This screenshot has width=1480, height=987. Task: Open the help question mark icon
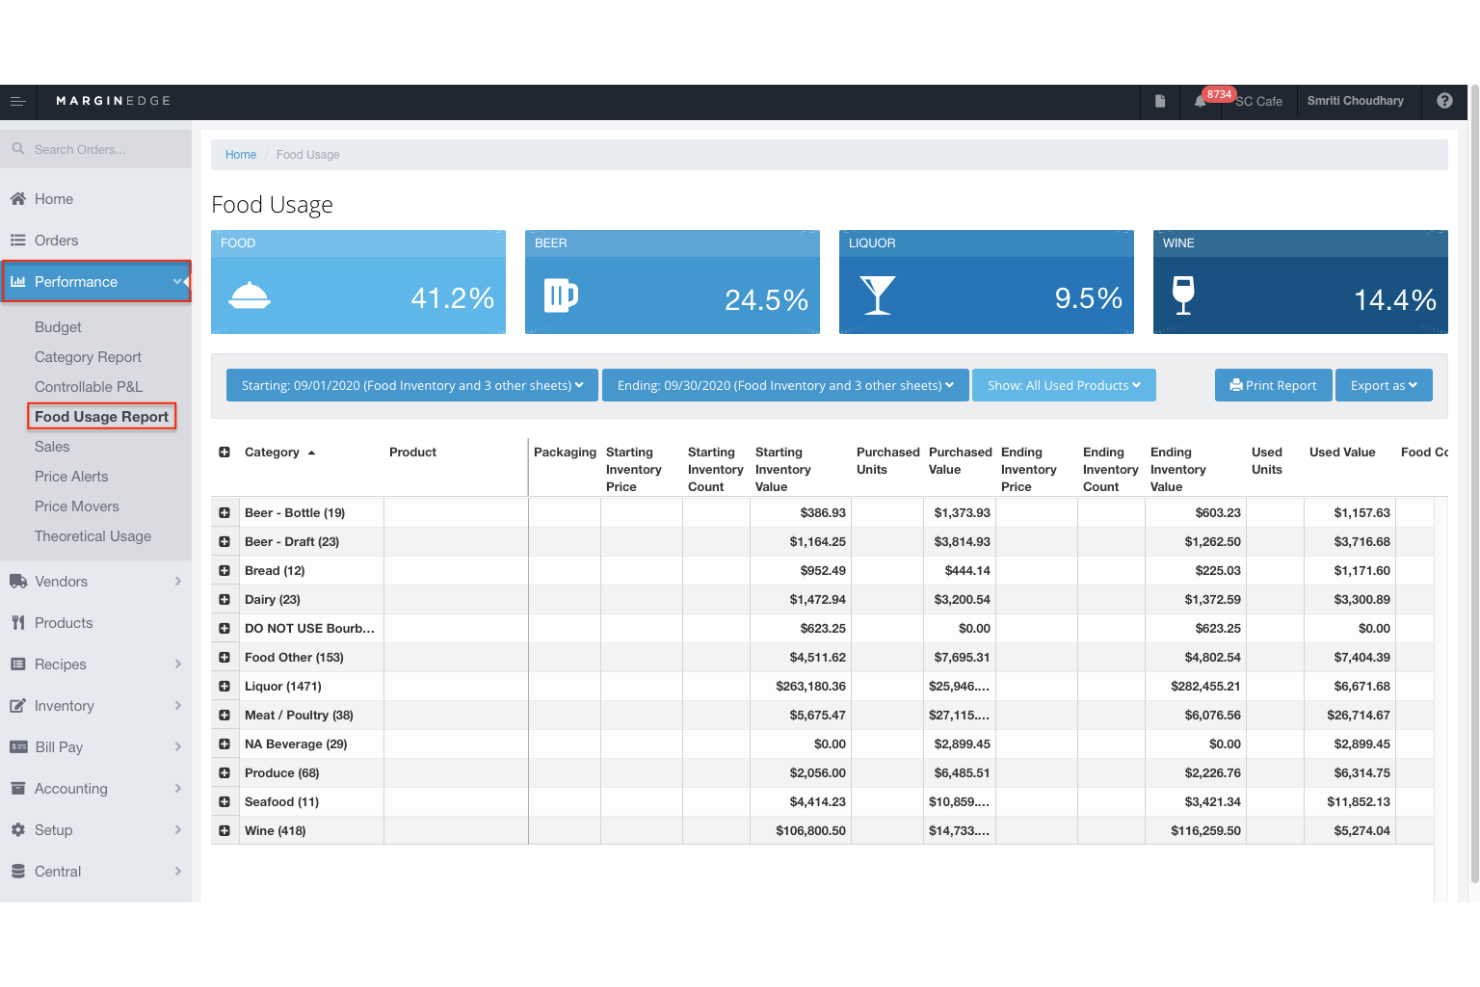click(1444, 101)
